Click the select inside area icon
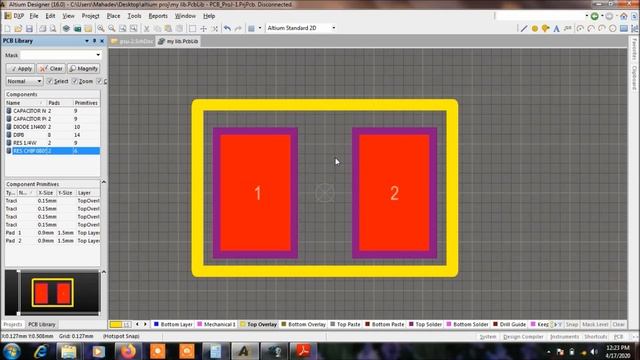Image resolution: width=640 pixels, height=360 pixels. pyautogui.click(x=192, y=29)
